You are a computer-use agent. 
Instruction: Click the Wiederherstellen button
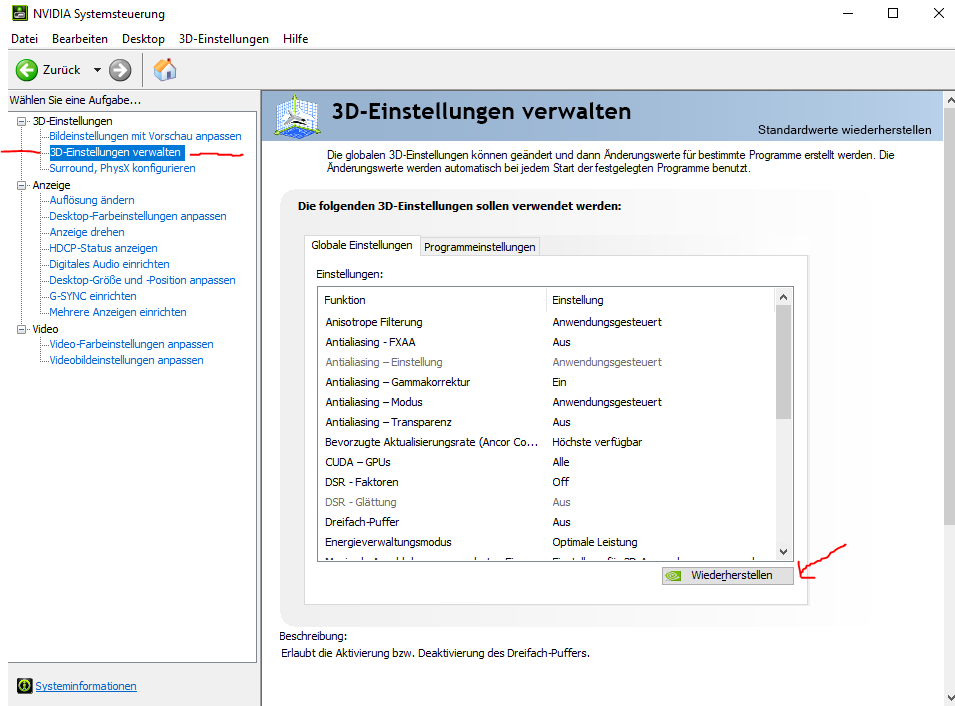[728, 575]
